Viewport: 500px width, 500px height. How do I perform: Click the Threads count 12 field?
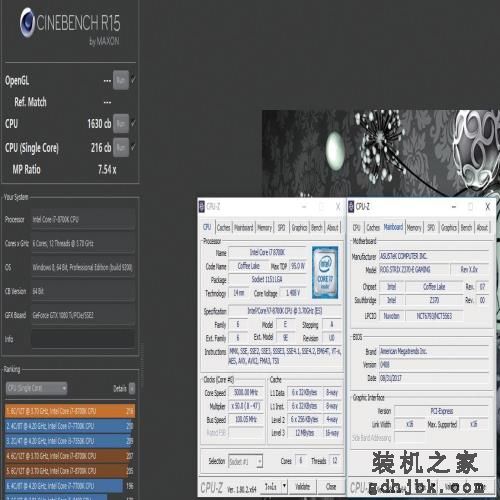[x=335, y=461]
